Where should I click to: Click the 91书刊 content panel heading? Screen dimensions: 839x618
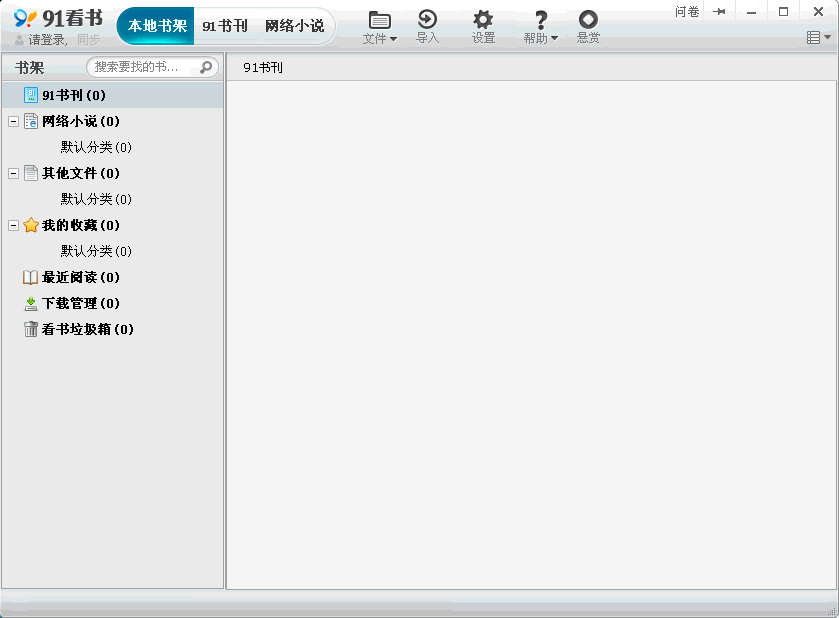point(263,67)
